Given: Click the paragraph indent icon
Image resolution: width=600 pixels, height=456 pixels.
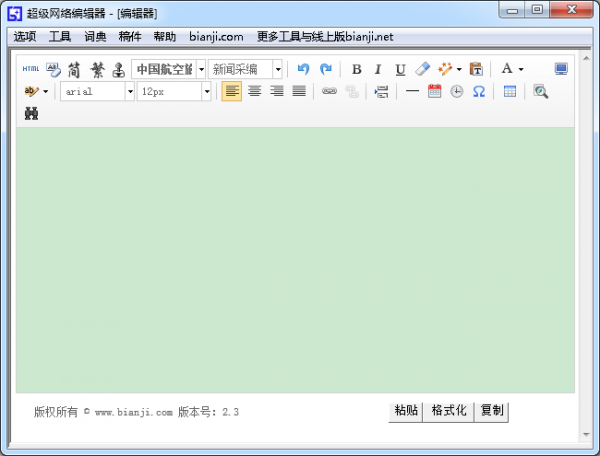Looking at the screenshot, I should (382, 91).
